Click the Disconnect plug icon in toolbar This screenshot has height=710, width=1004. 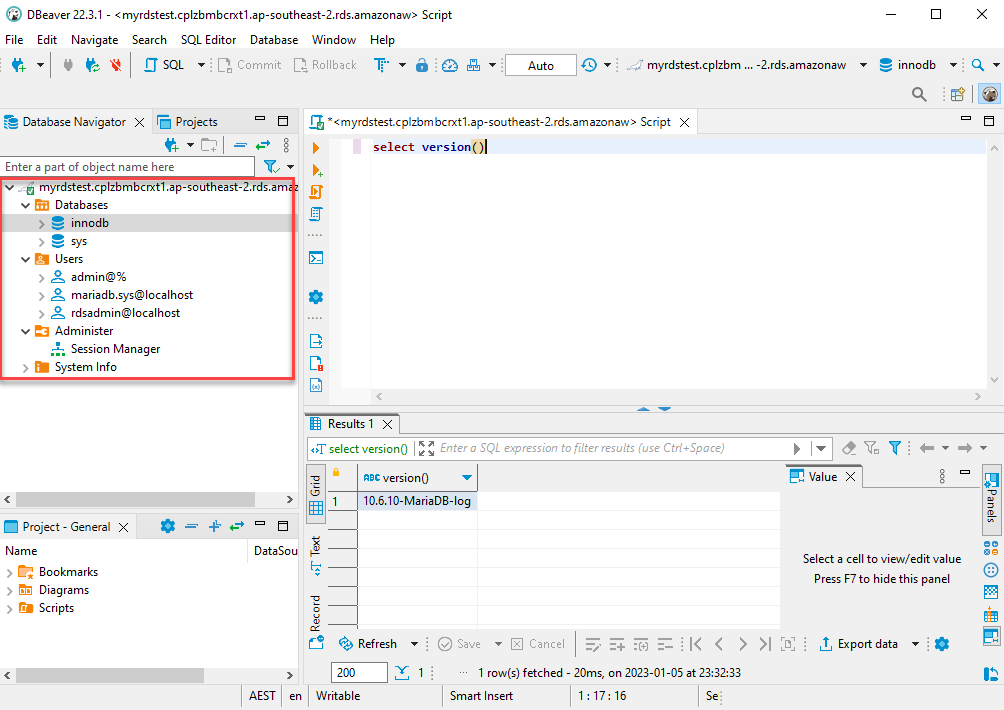pos(68,65)
